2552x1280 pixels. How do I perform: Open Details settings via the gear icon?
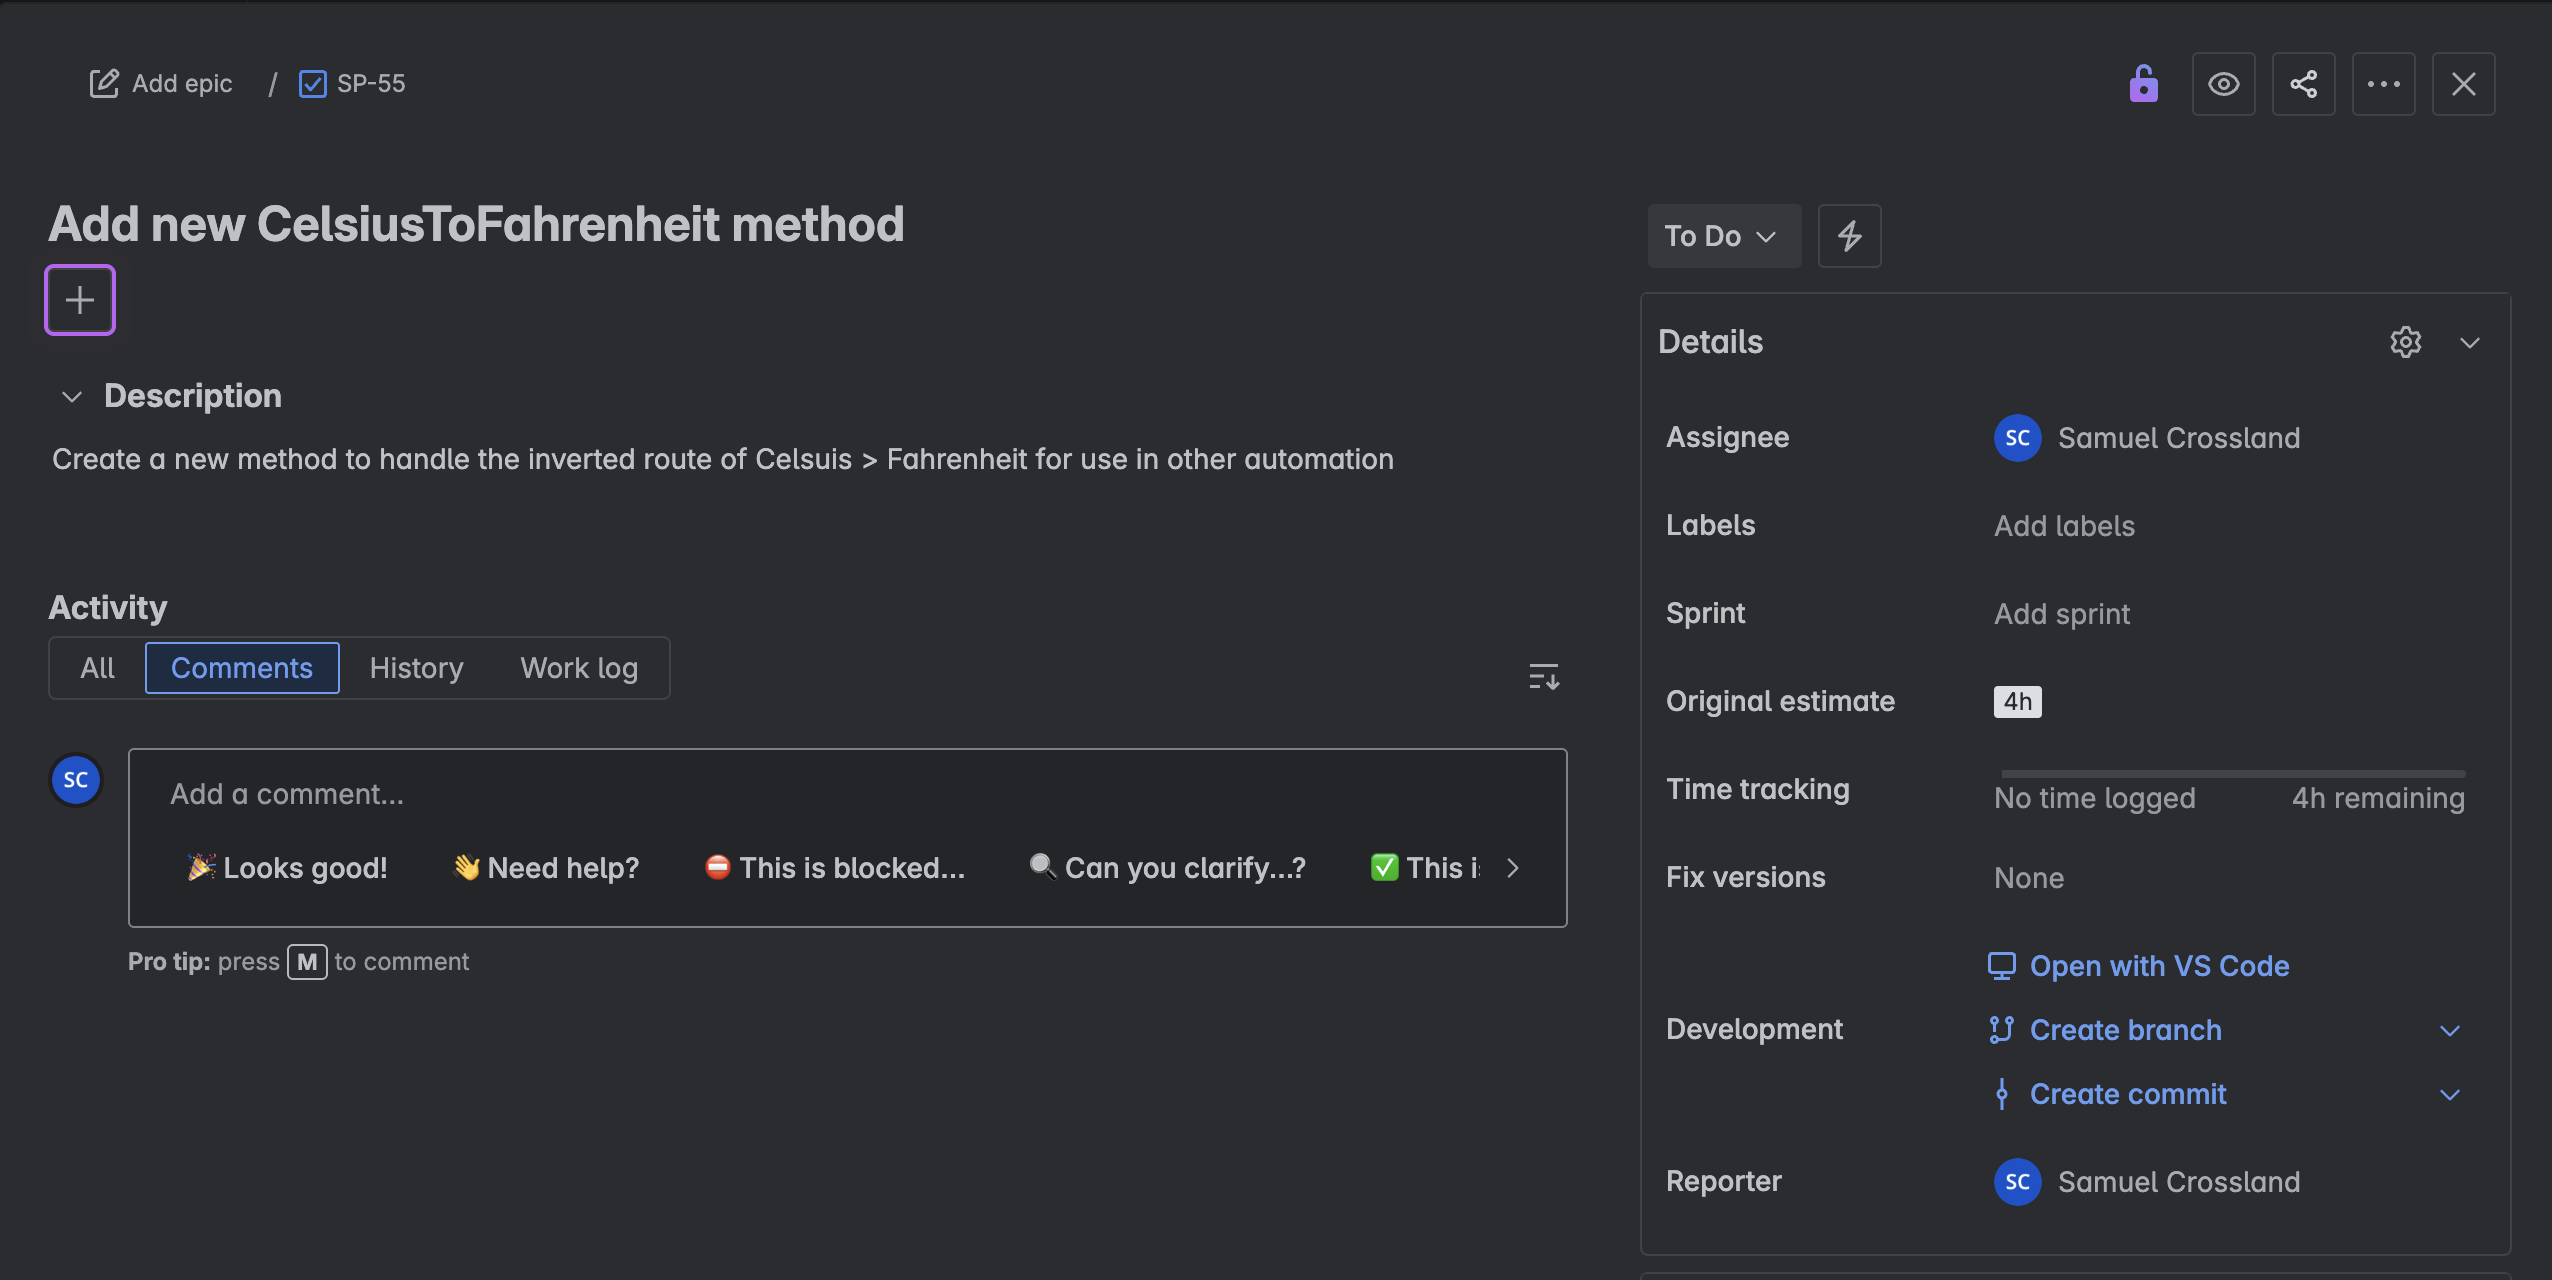click(2405, 342)
